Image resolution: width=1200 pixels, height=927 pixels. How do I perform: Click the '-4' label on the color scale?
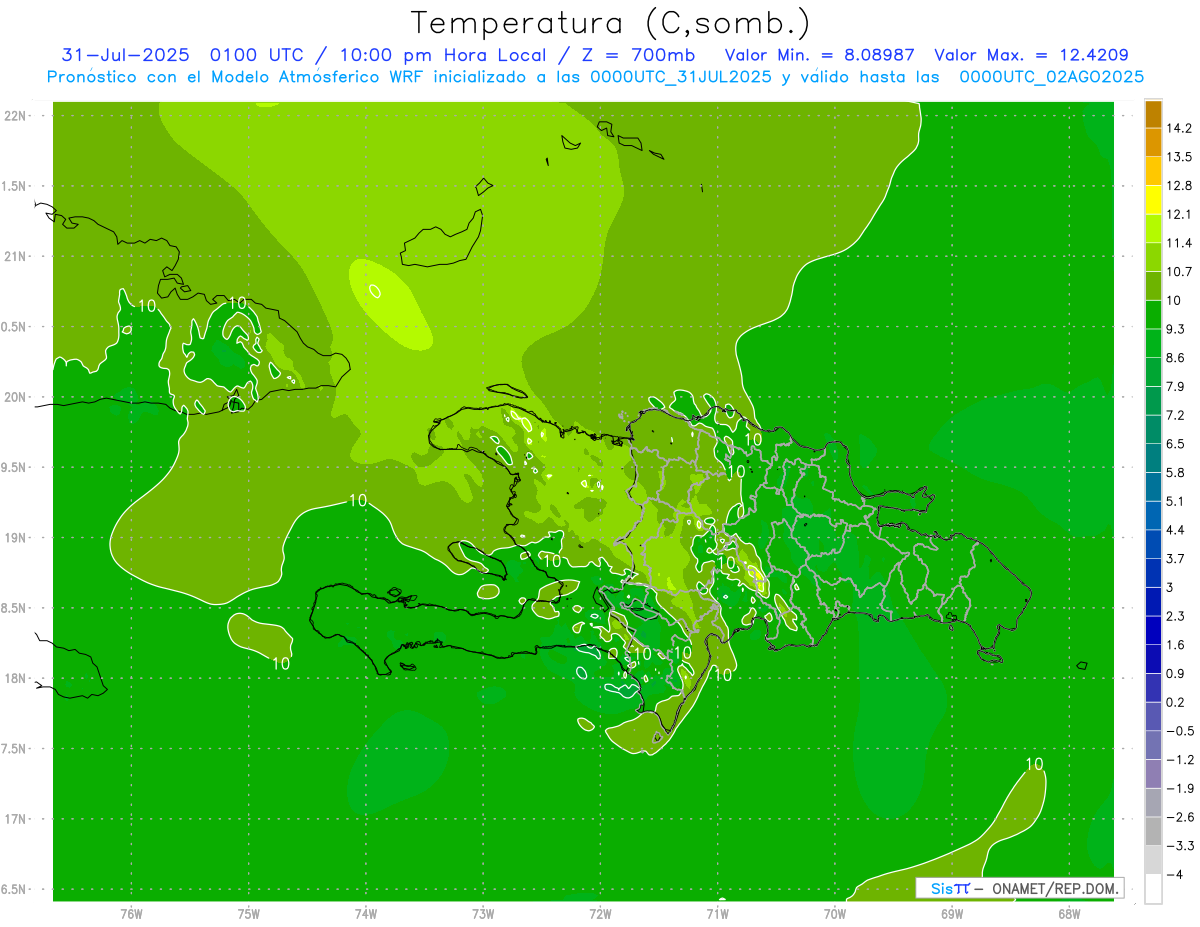click(1175, 875)
